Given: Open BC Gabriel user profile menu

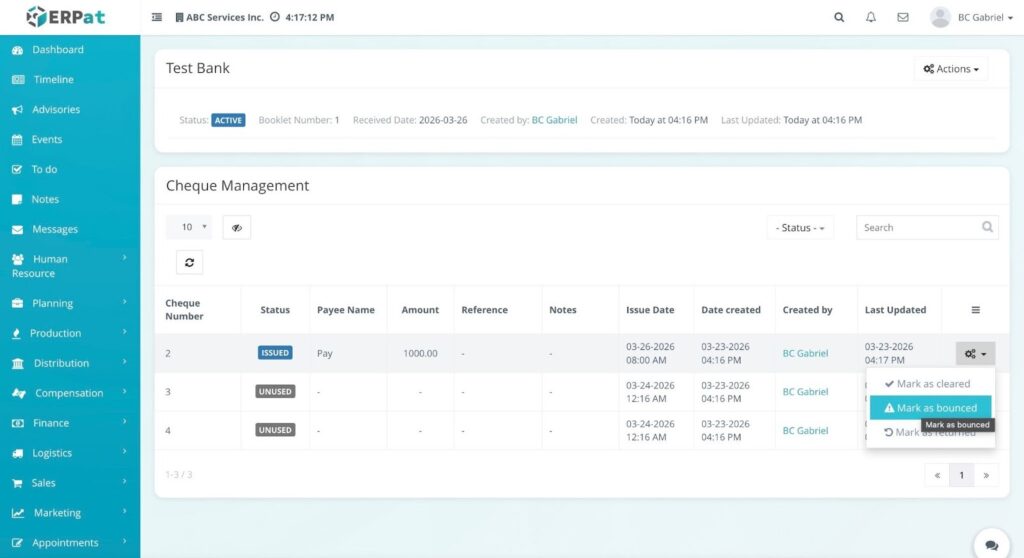Looking at the screenshot, I should [x=971, y=17].
